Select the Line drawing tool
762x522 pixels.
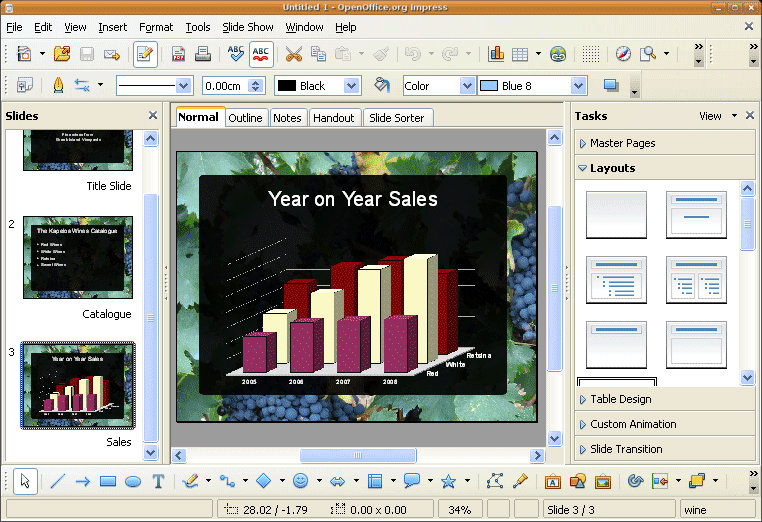57,481
